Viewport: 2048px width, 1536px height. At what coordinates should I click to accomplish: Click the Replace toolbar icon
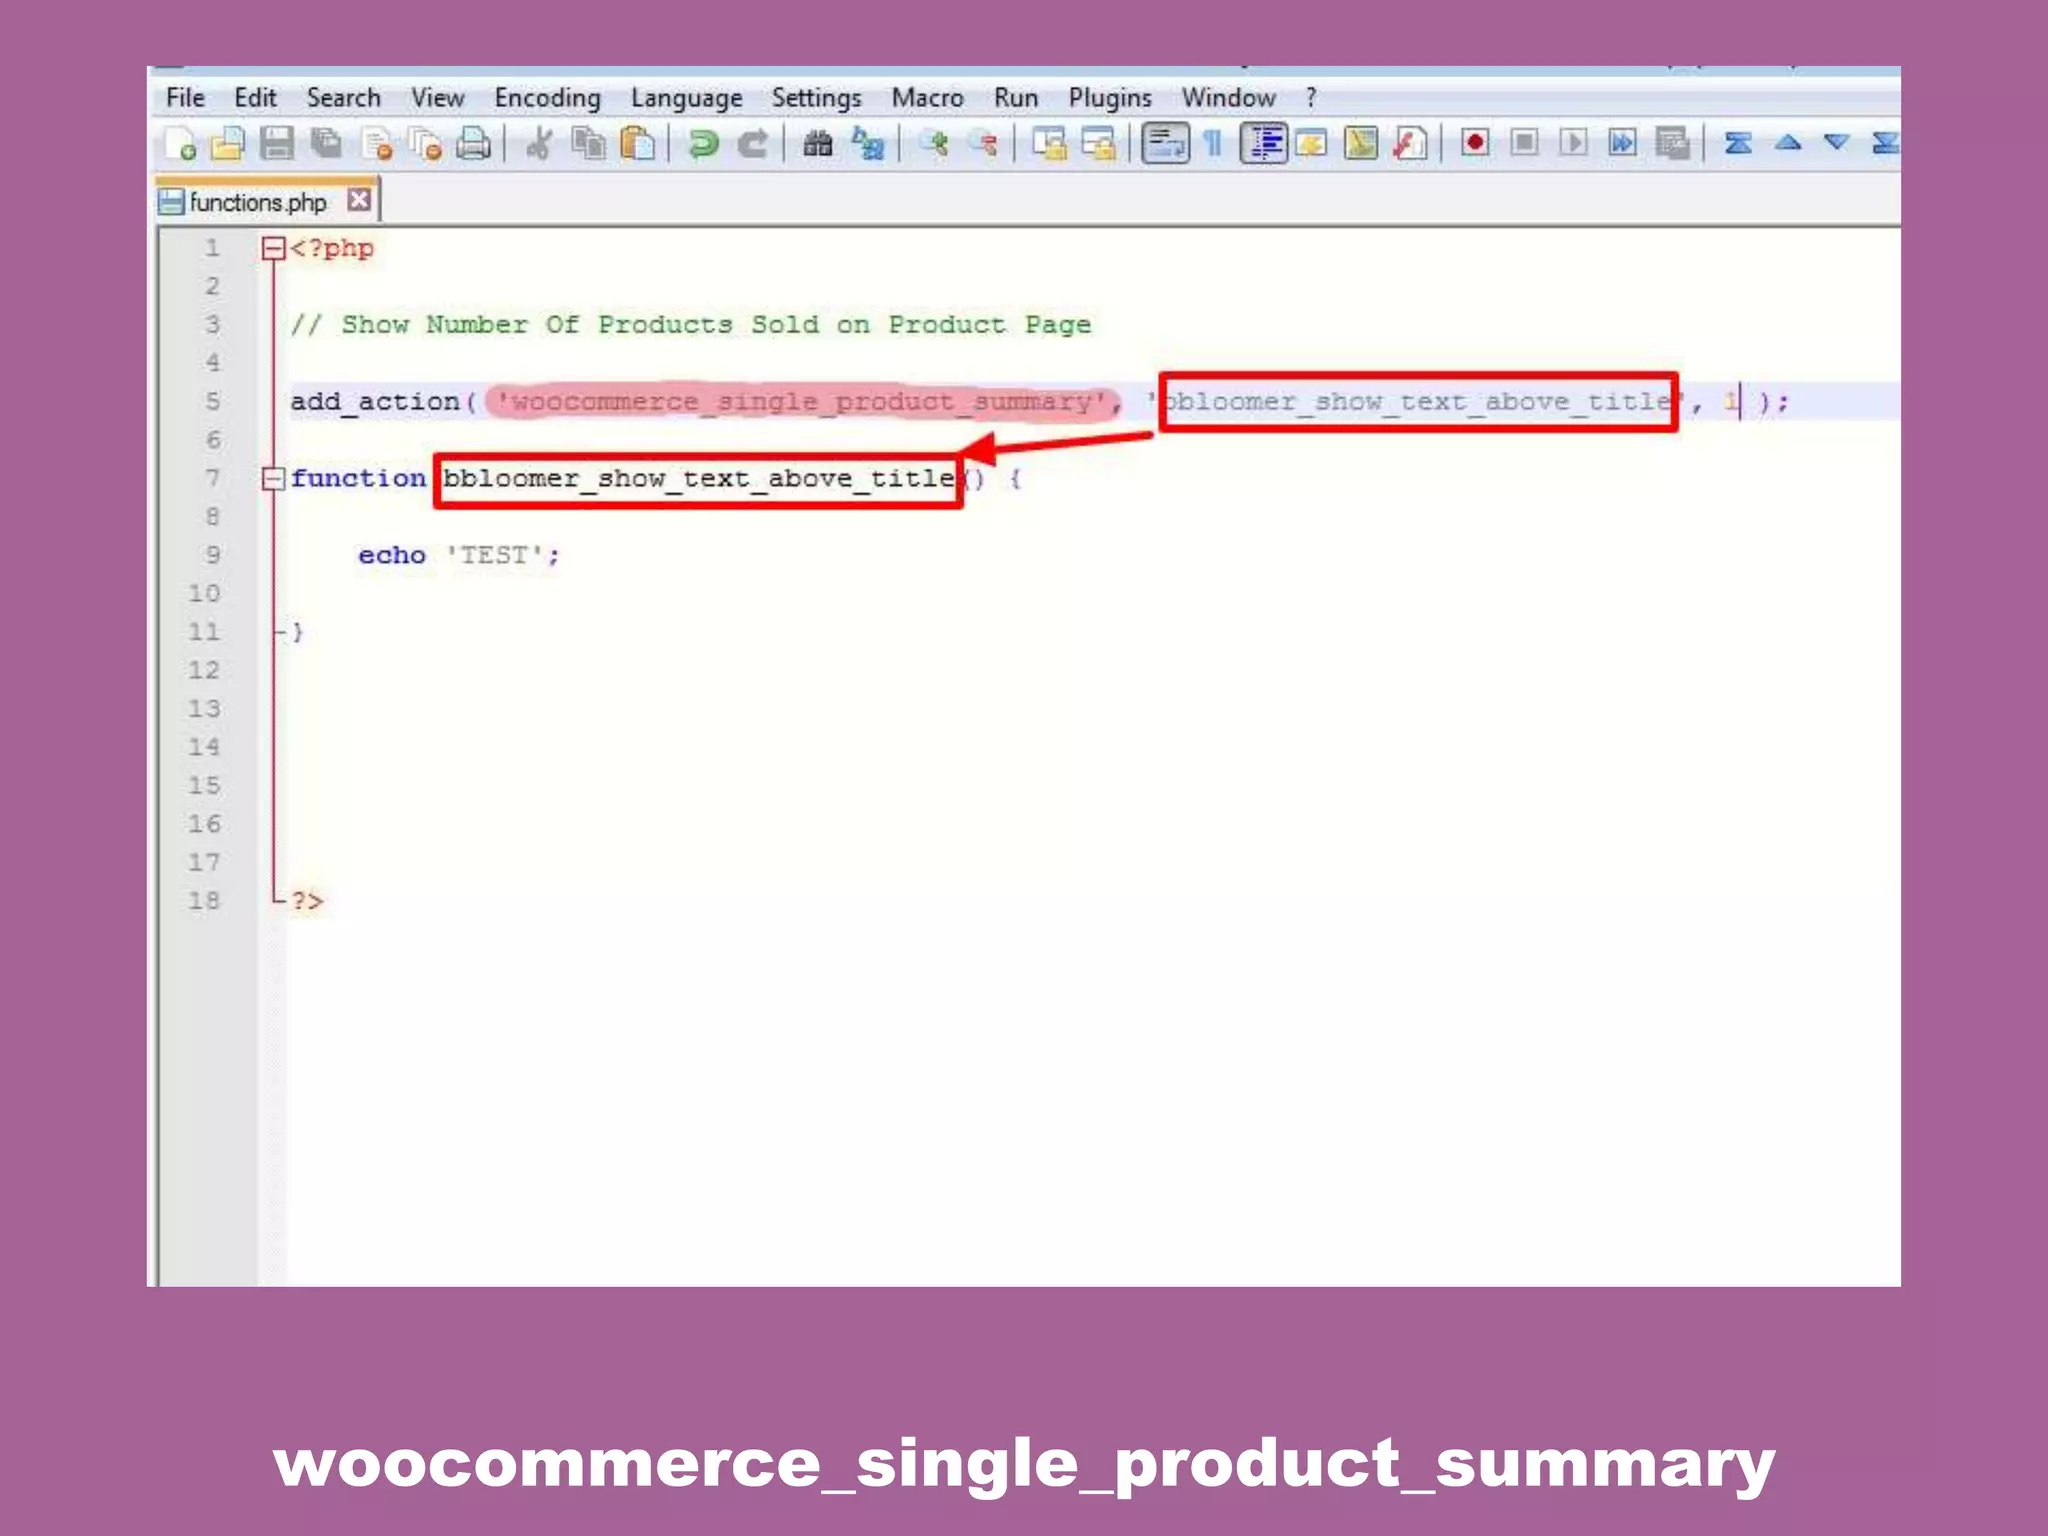(867, 144)
